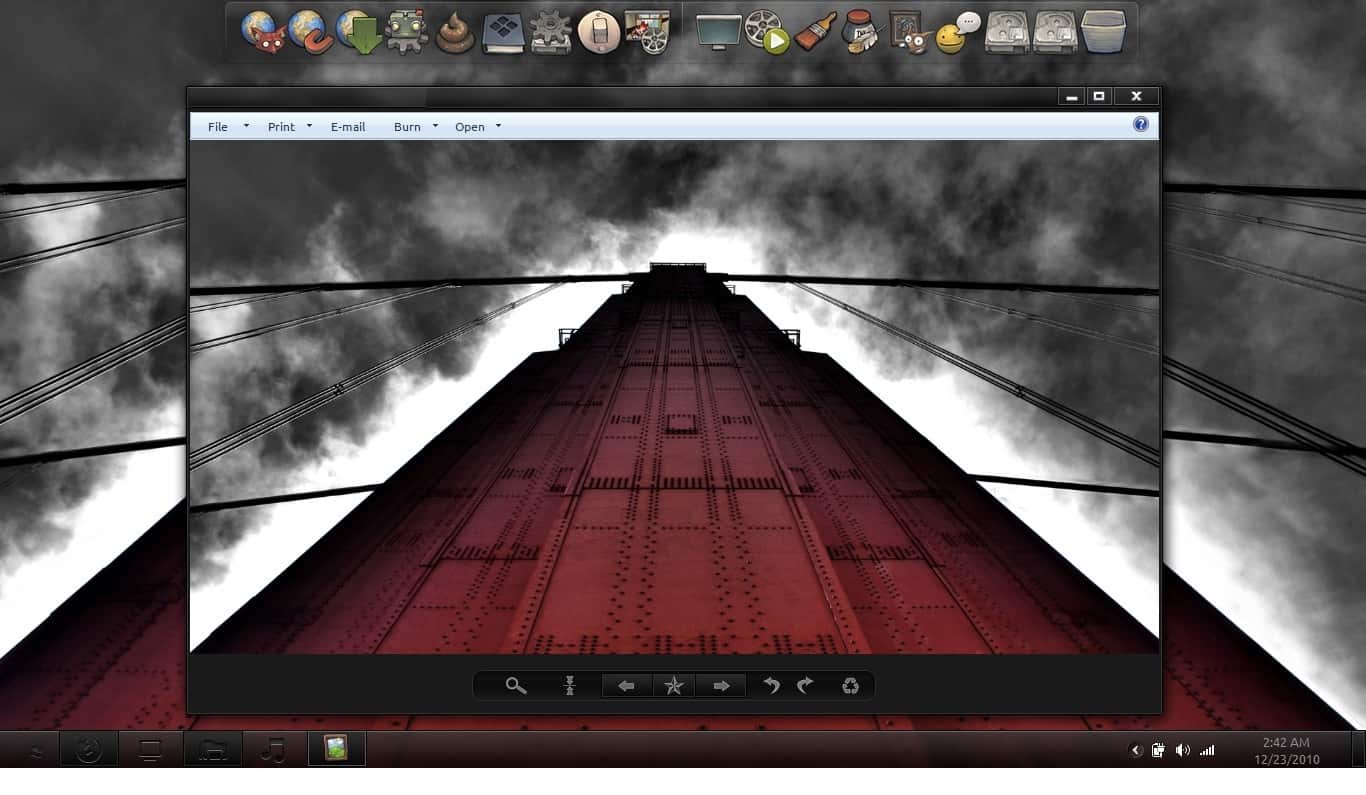Select the zoom magnifier tool
Screen dimensions: 1366x795
point(515,686)
